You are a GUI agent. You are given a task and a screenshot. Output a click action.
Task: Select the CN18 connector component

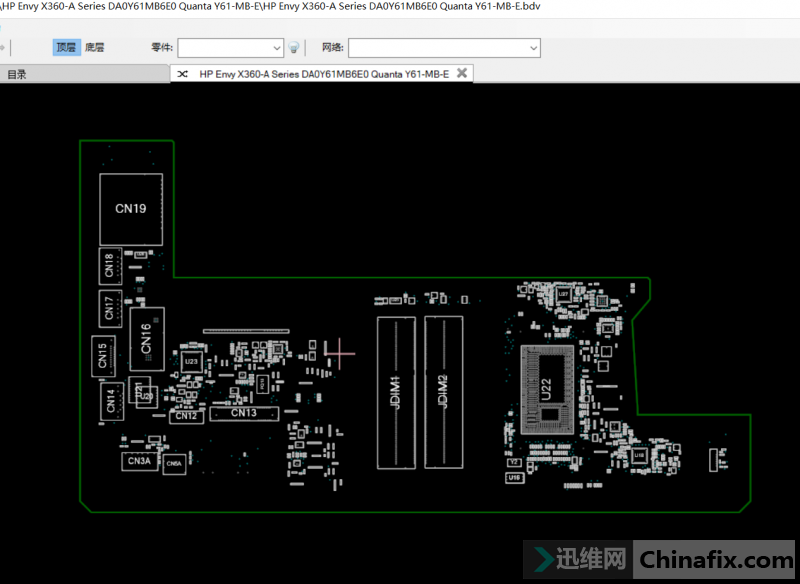[x=109, y=265]
